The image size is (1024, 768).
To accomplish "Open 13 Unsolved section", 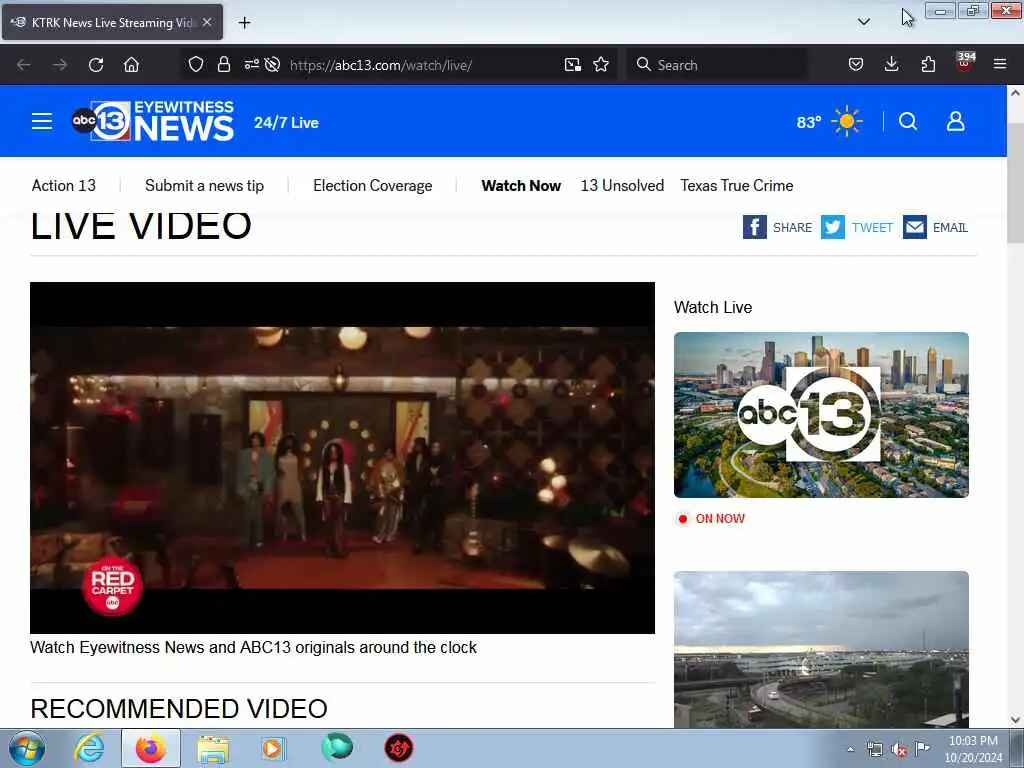I will (622, 185).
